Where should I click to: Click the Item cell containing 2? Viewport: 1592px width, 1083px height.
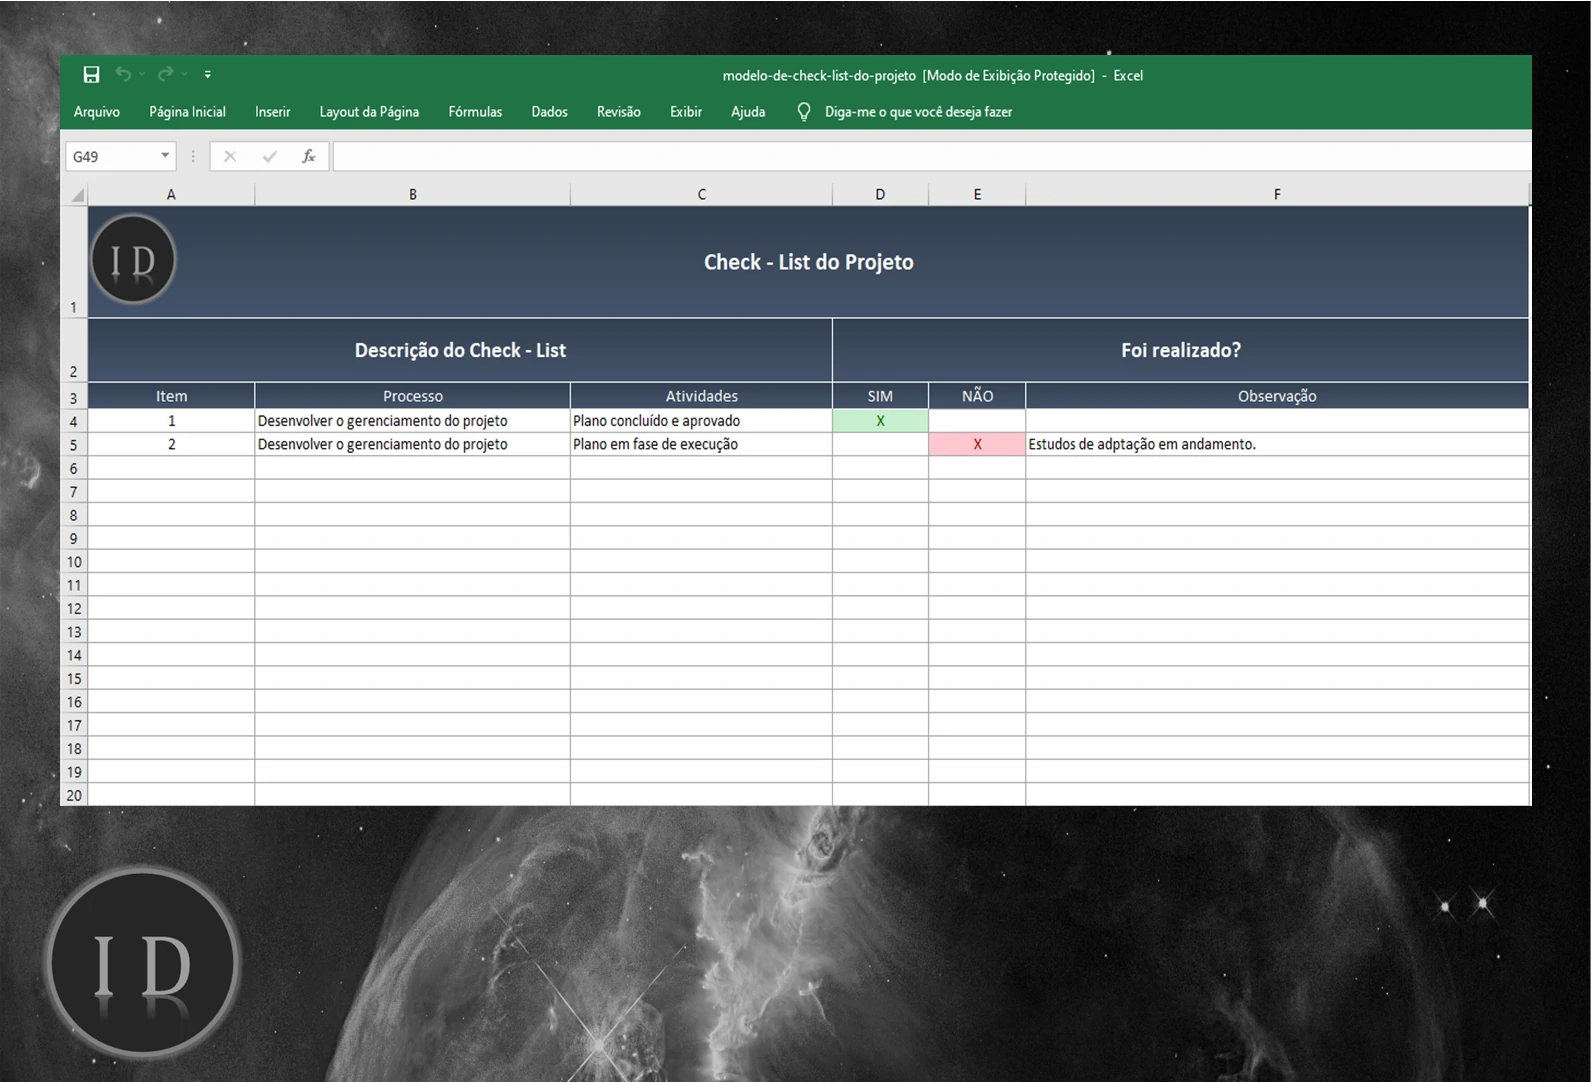click(171, 444)
